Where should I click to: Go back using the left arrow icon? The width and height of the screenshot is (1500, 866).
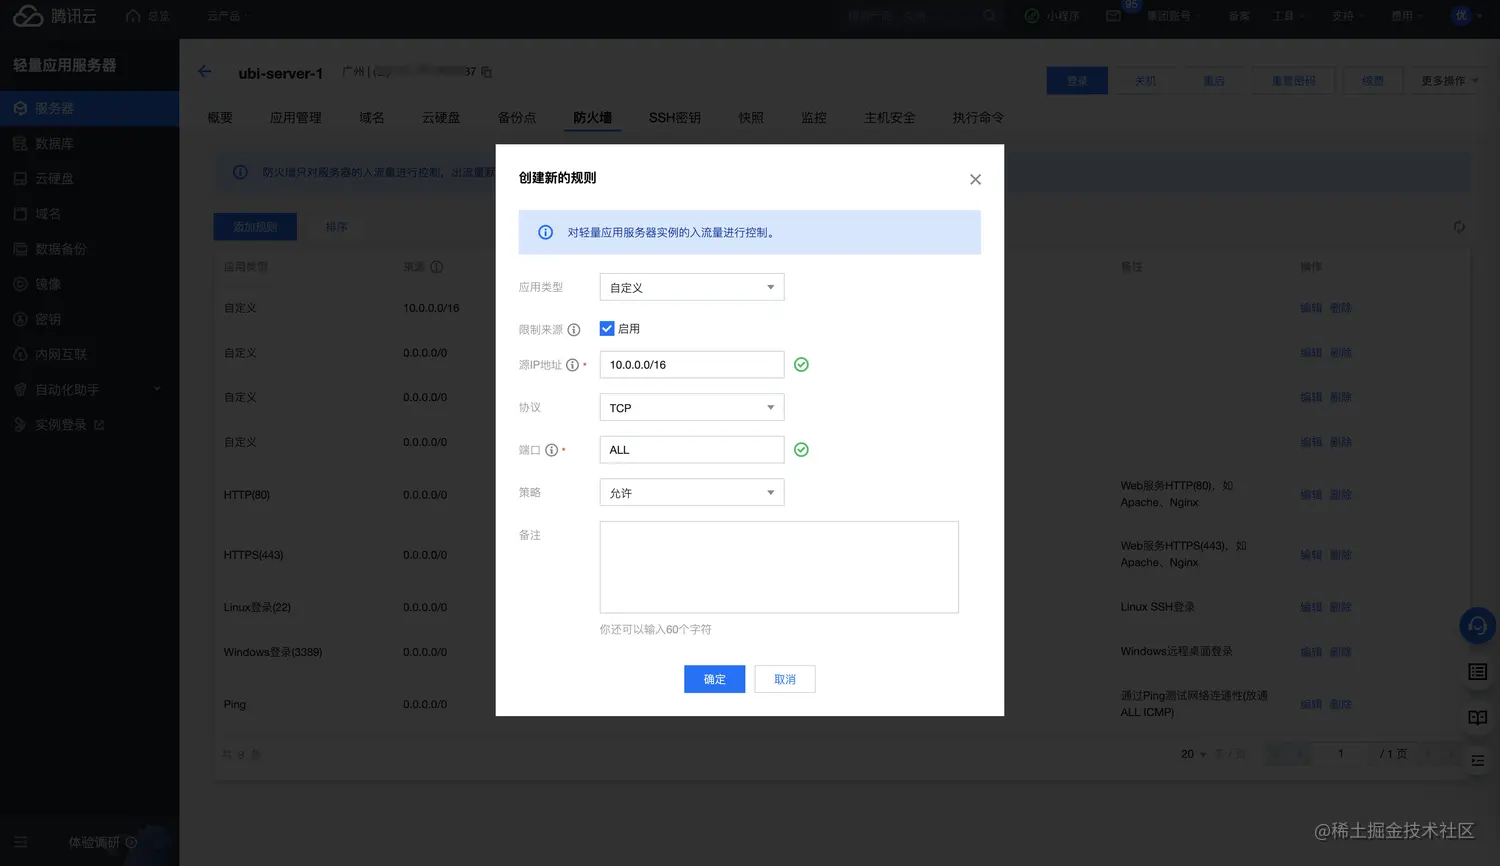(x=205, y=72)
